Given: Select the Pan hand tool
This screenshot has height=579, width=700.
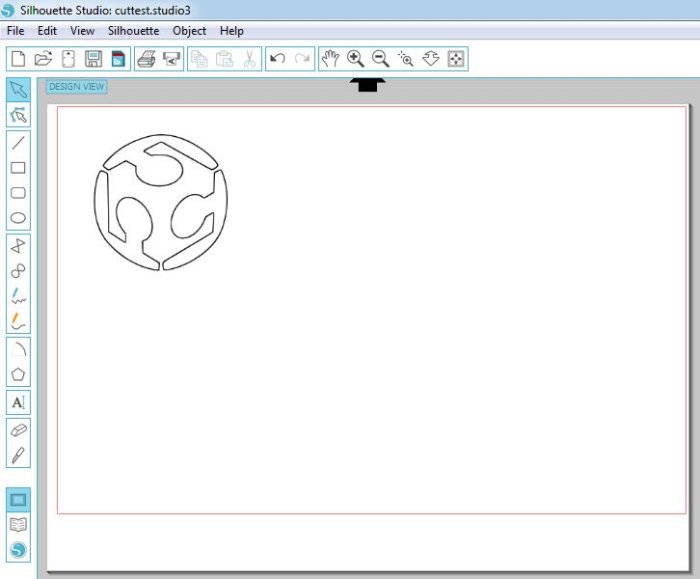Looking at the screenshot, I should (x=330, y=58).
